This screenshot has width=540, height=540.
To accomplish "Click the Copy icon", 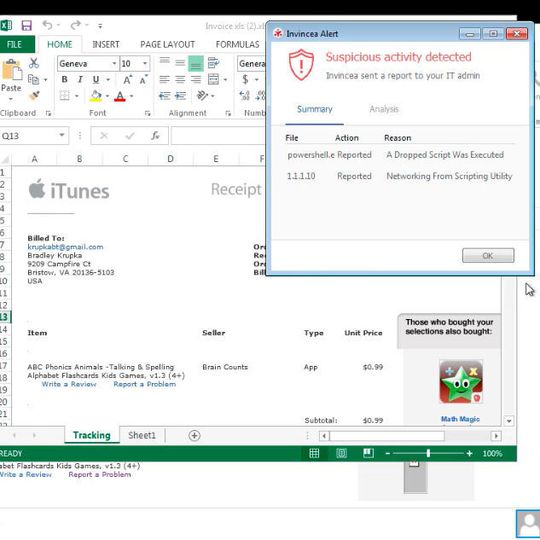I will point(33,80).
